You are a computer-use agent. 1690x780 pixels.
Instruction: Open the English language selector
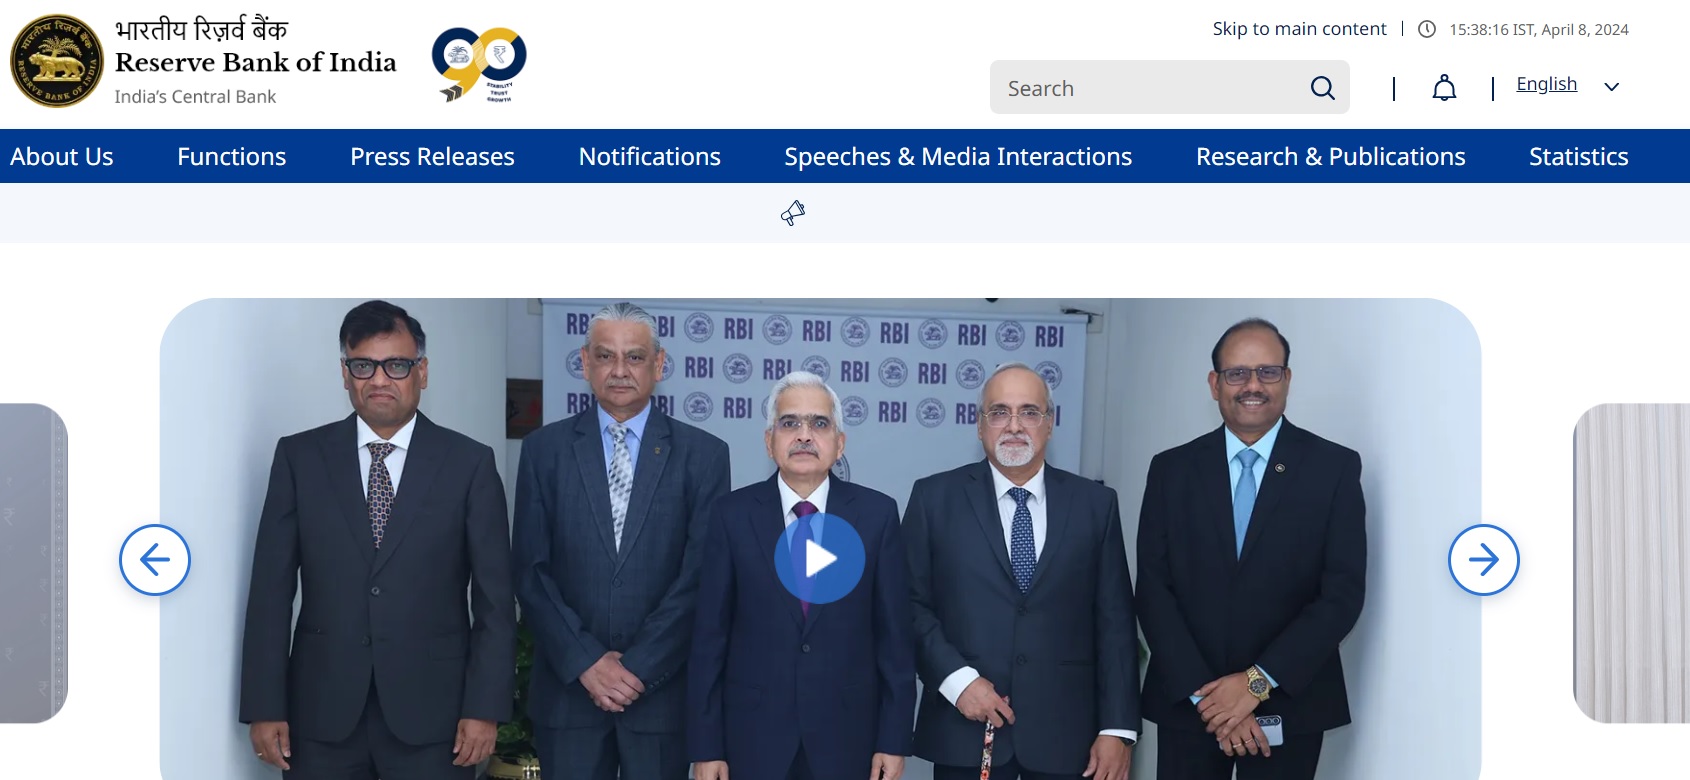1547,84
